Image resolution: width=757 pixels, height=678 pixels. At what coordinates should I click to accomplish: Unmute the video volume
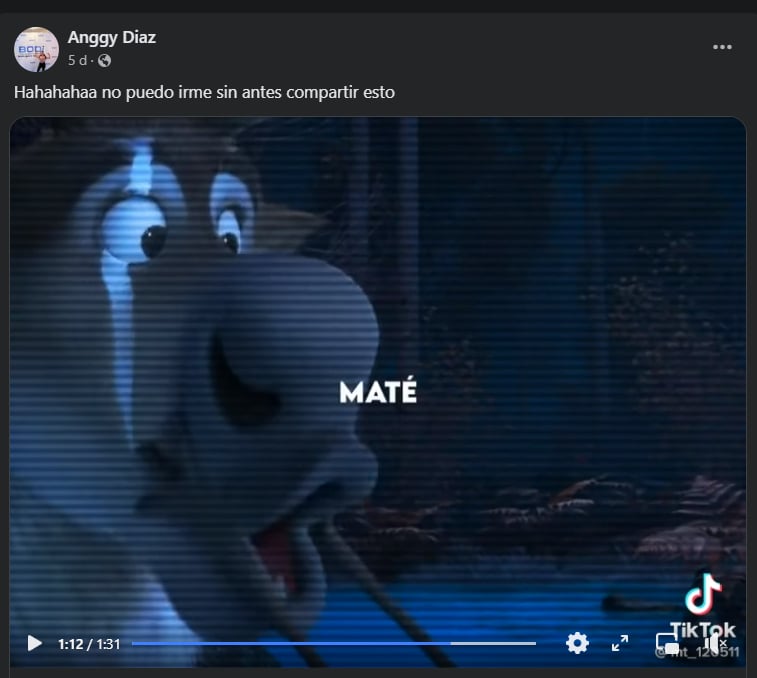click(714, 643)
